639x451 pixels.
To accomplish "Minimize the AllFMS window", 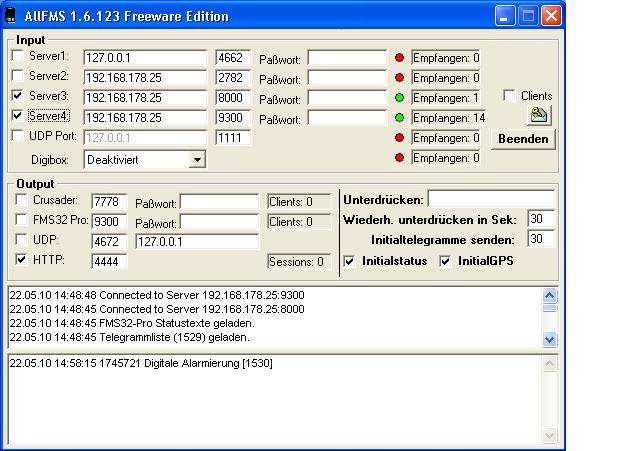I will pos(505,16).
